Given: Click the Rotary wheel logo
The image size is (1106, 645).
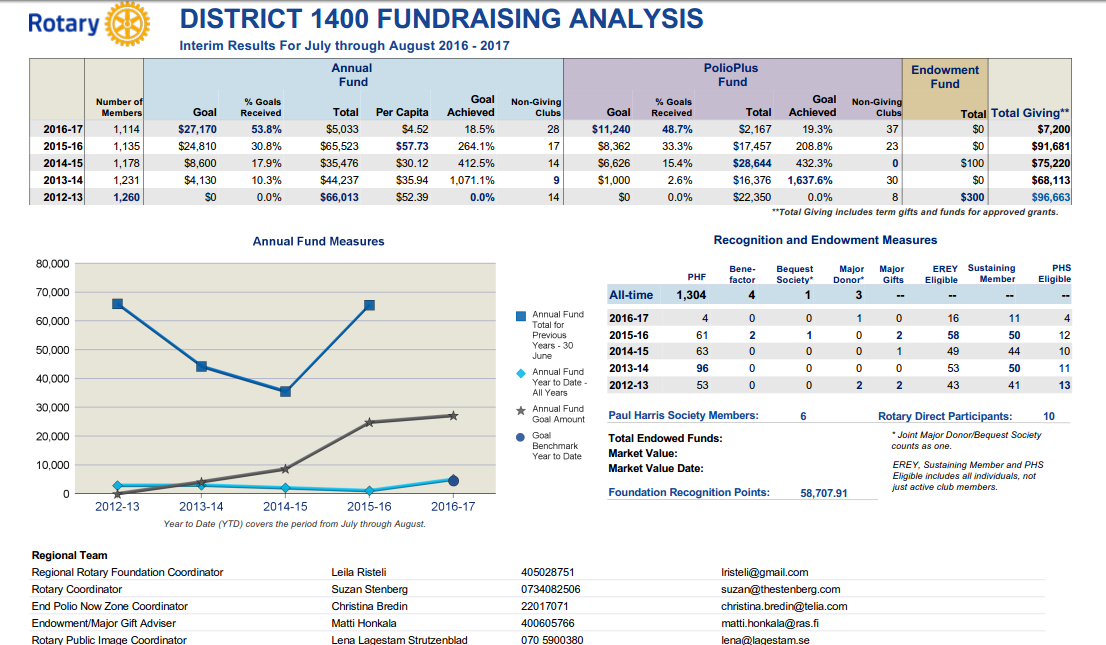Looking at the screenshot, I should 128,25.
